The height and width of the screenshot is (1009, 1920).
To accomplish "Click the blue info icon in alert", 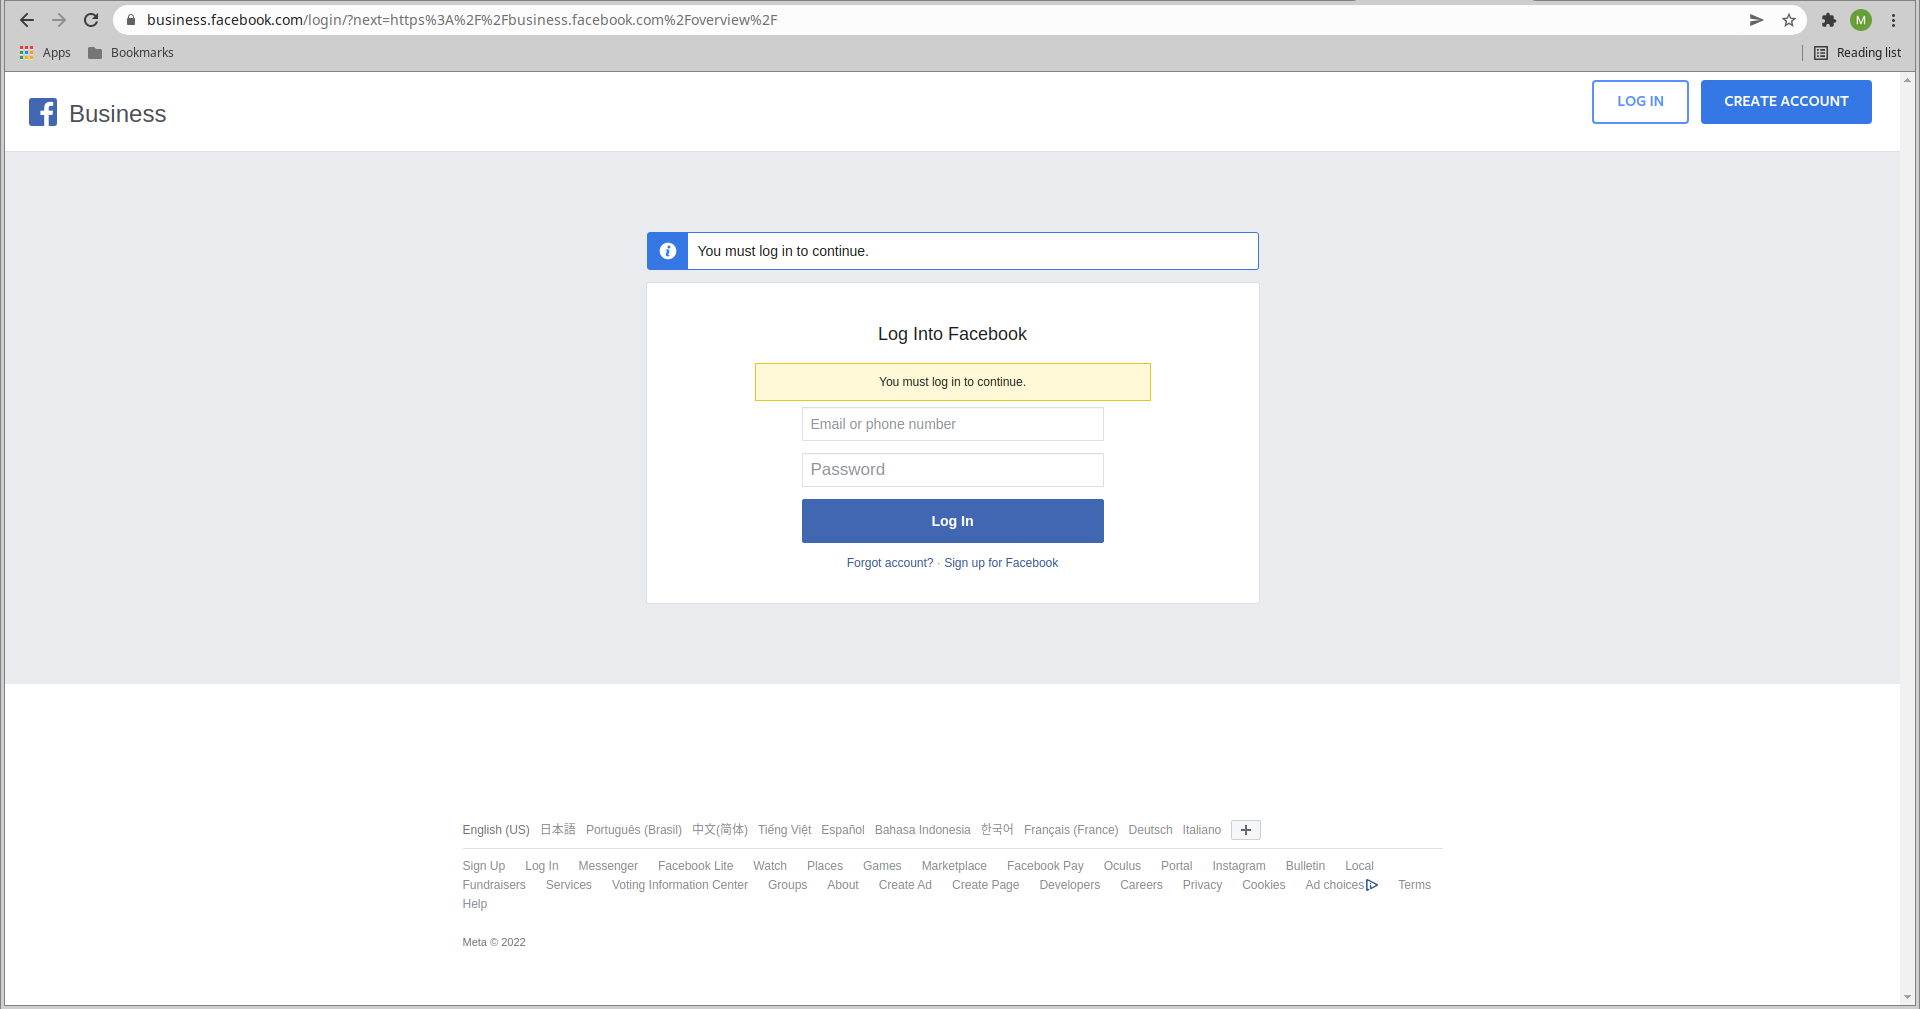I will point(668,251).
